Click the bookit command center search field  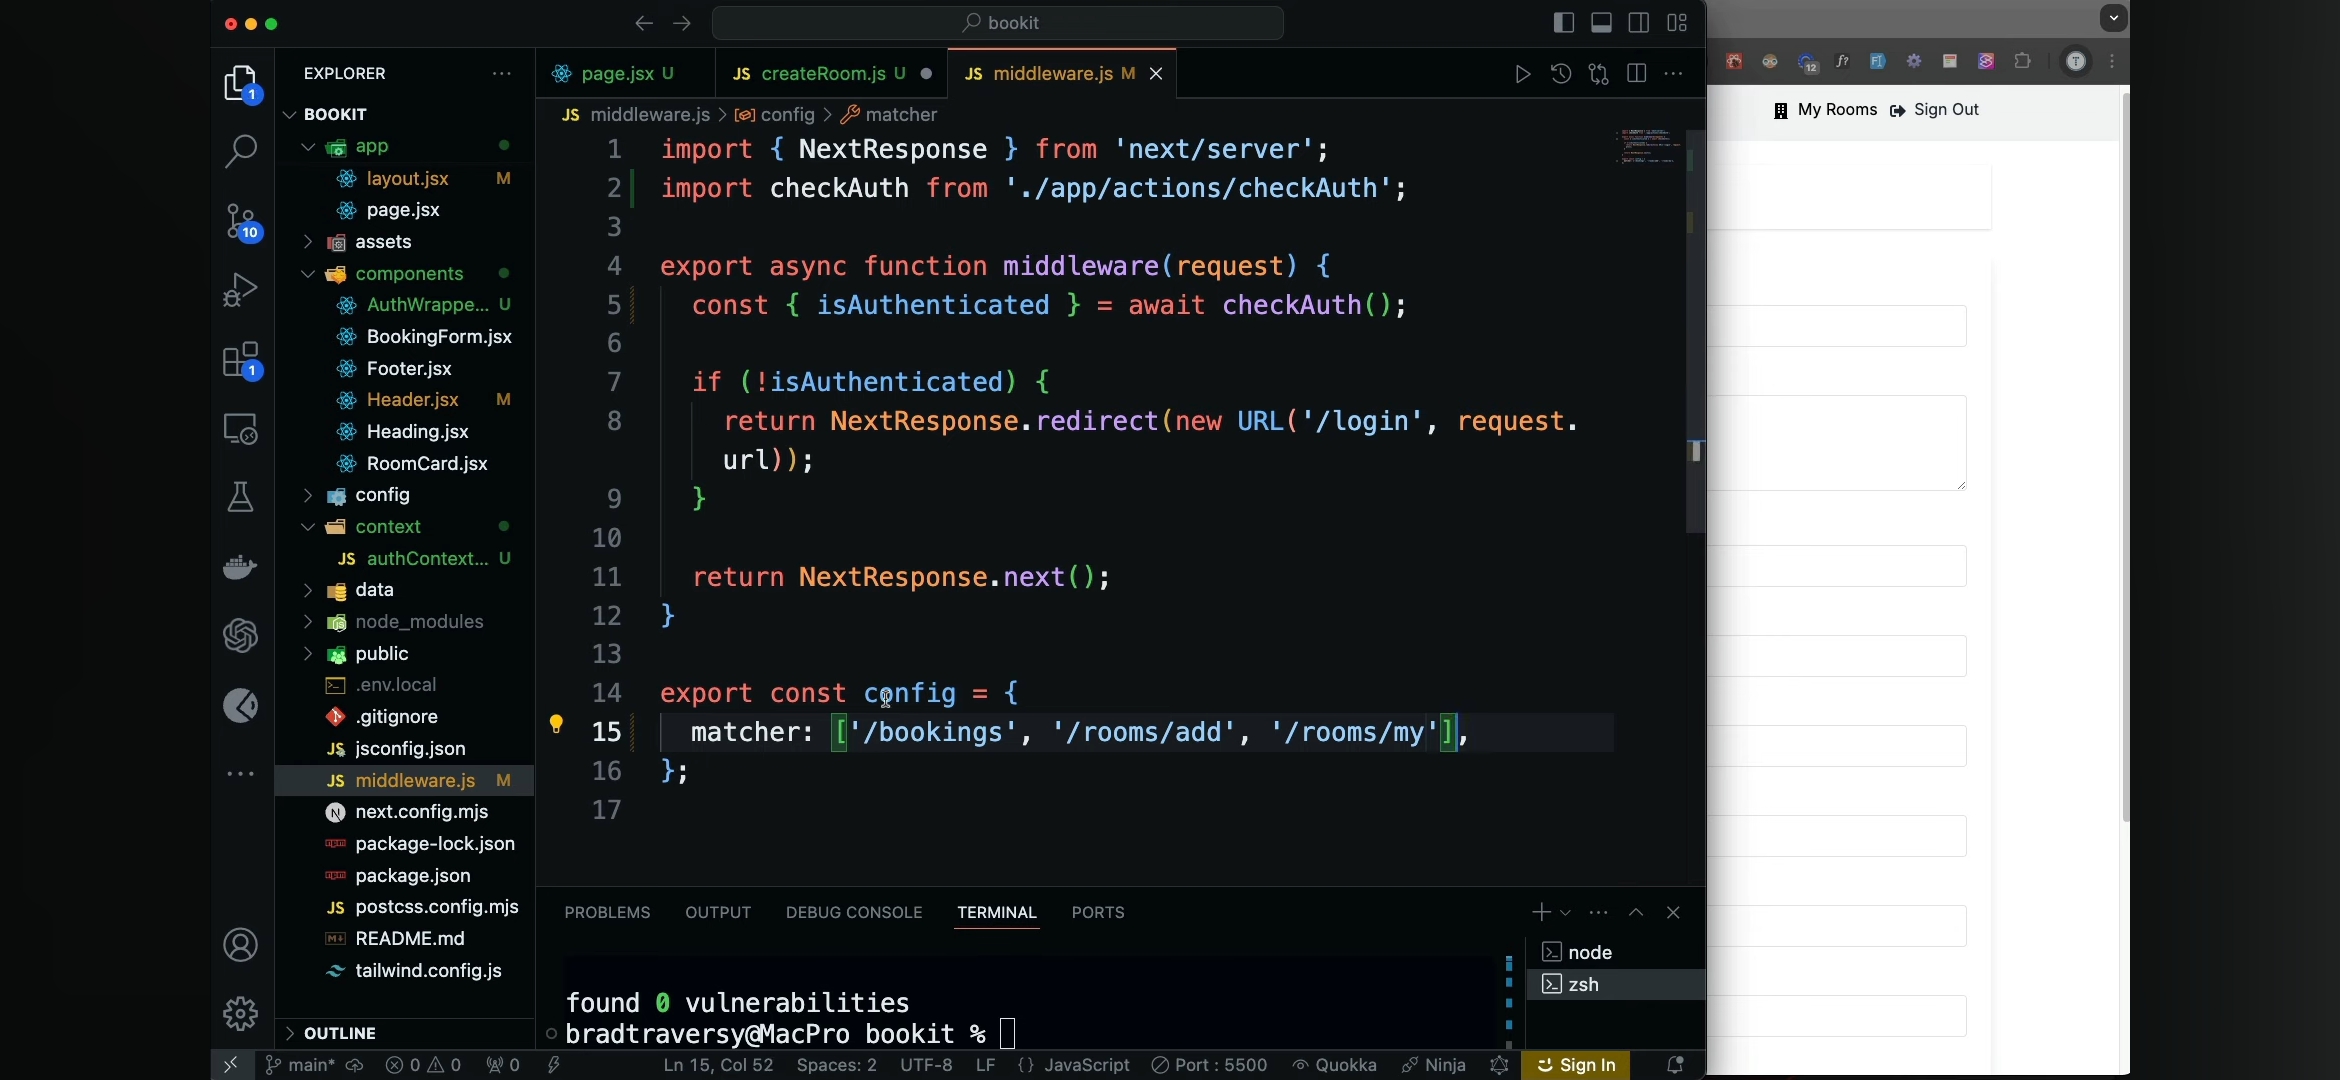998,23
